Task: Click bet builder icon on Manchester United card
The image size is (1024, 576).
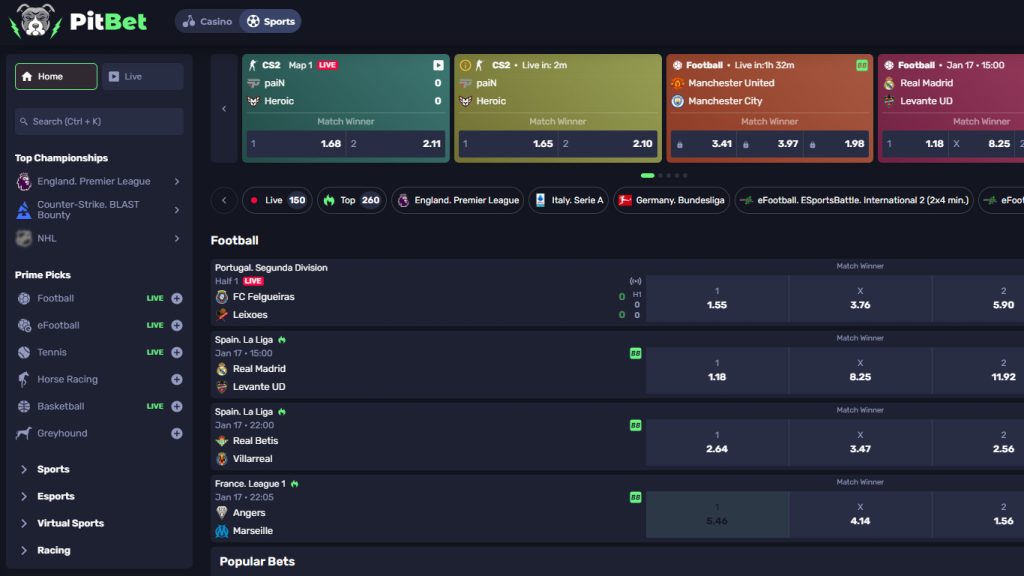Action: click(x=862, y=65)
